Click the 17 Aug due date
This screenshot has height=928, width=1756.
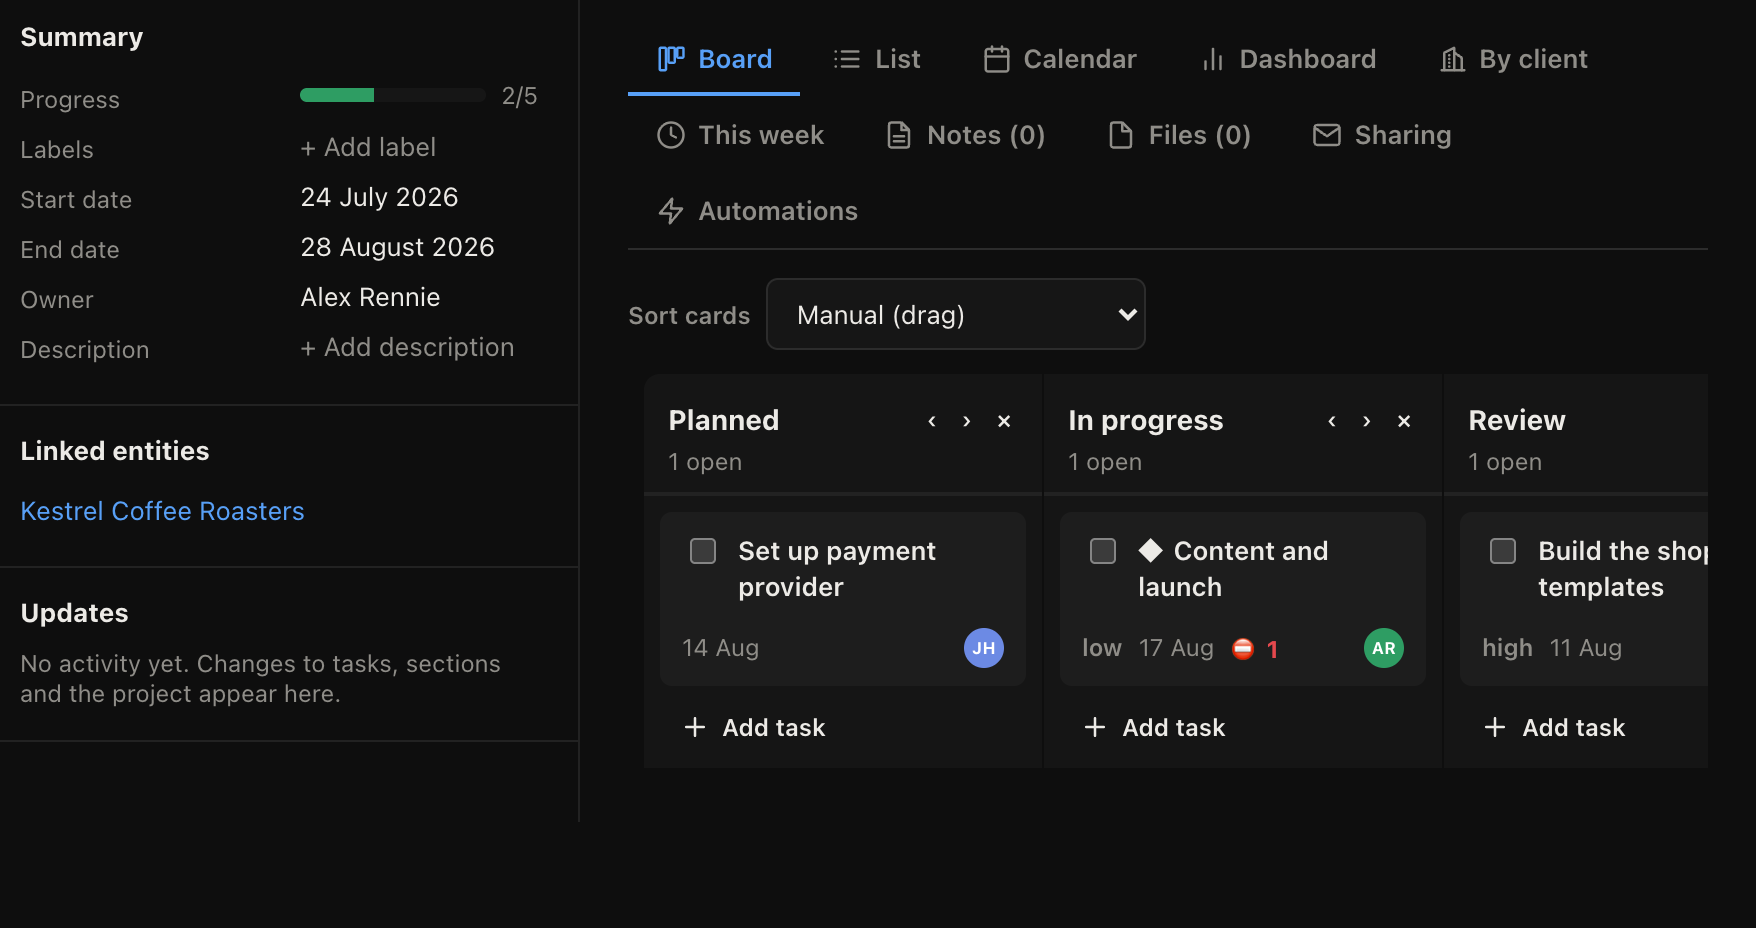click(x=1176, y=648)
